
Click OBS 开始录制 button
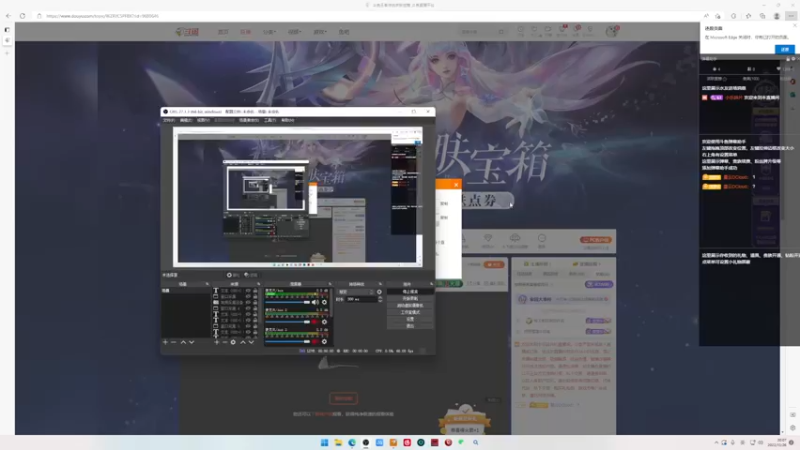pos(410,298)
